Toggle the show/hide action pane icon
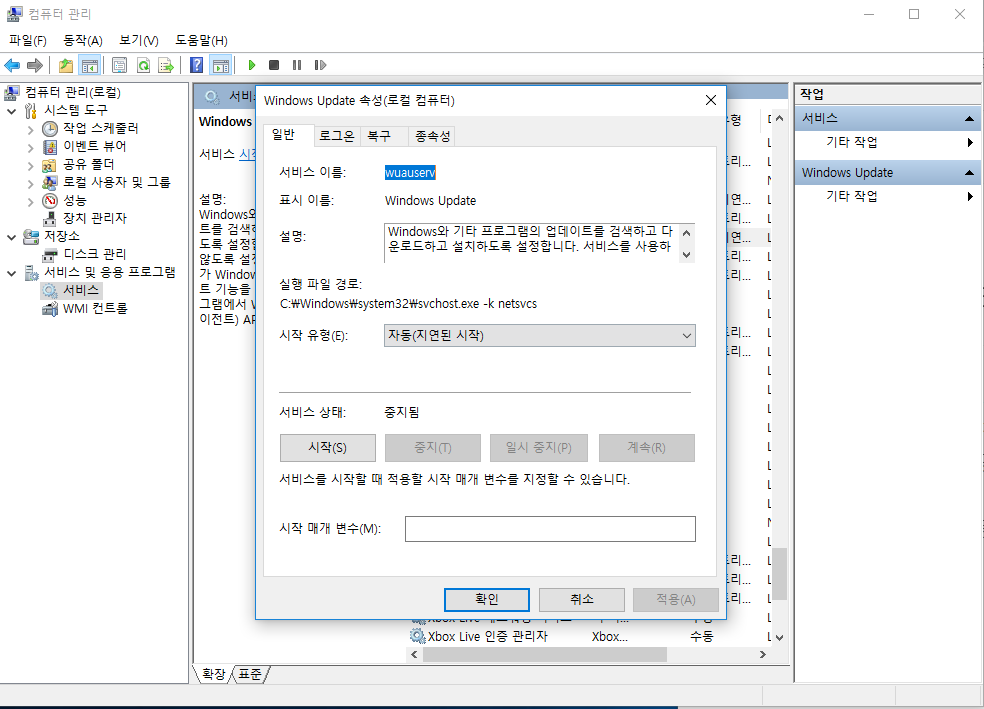The image size is (984, 709). (221, 65)
